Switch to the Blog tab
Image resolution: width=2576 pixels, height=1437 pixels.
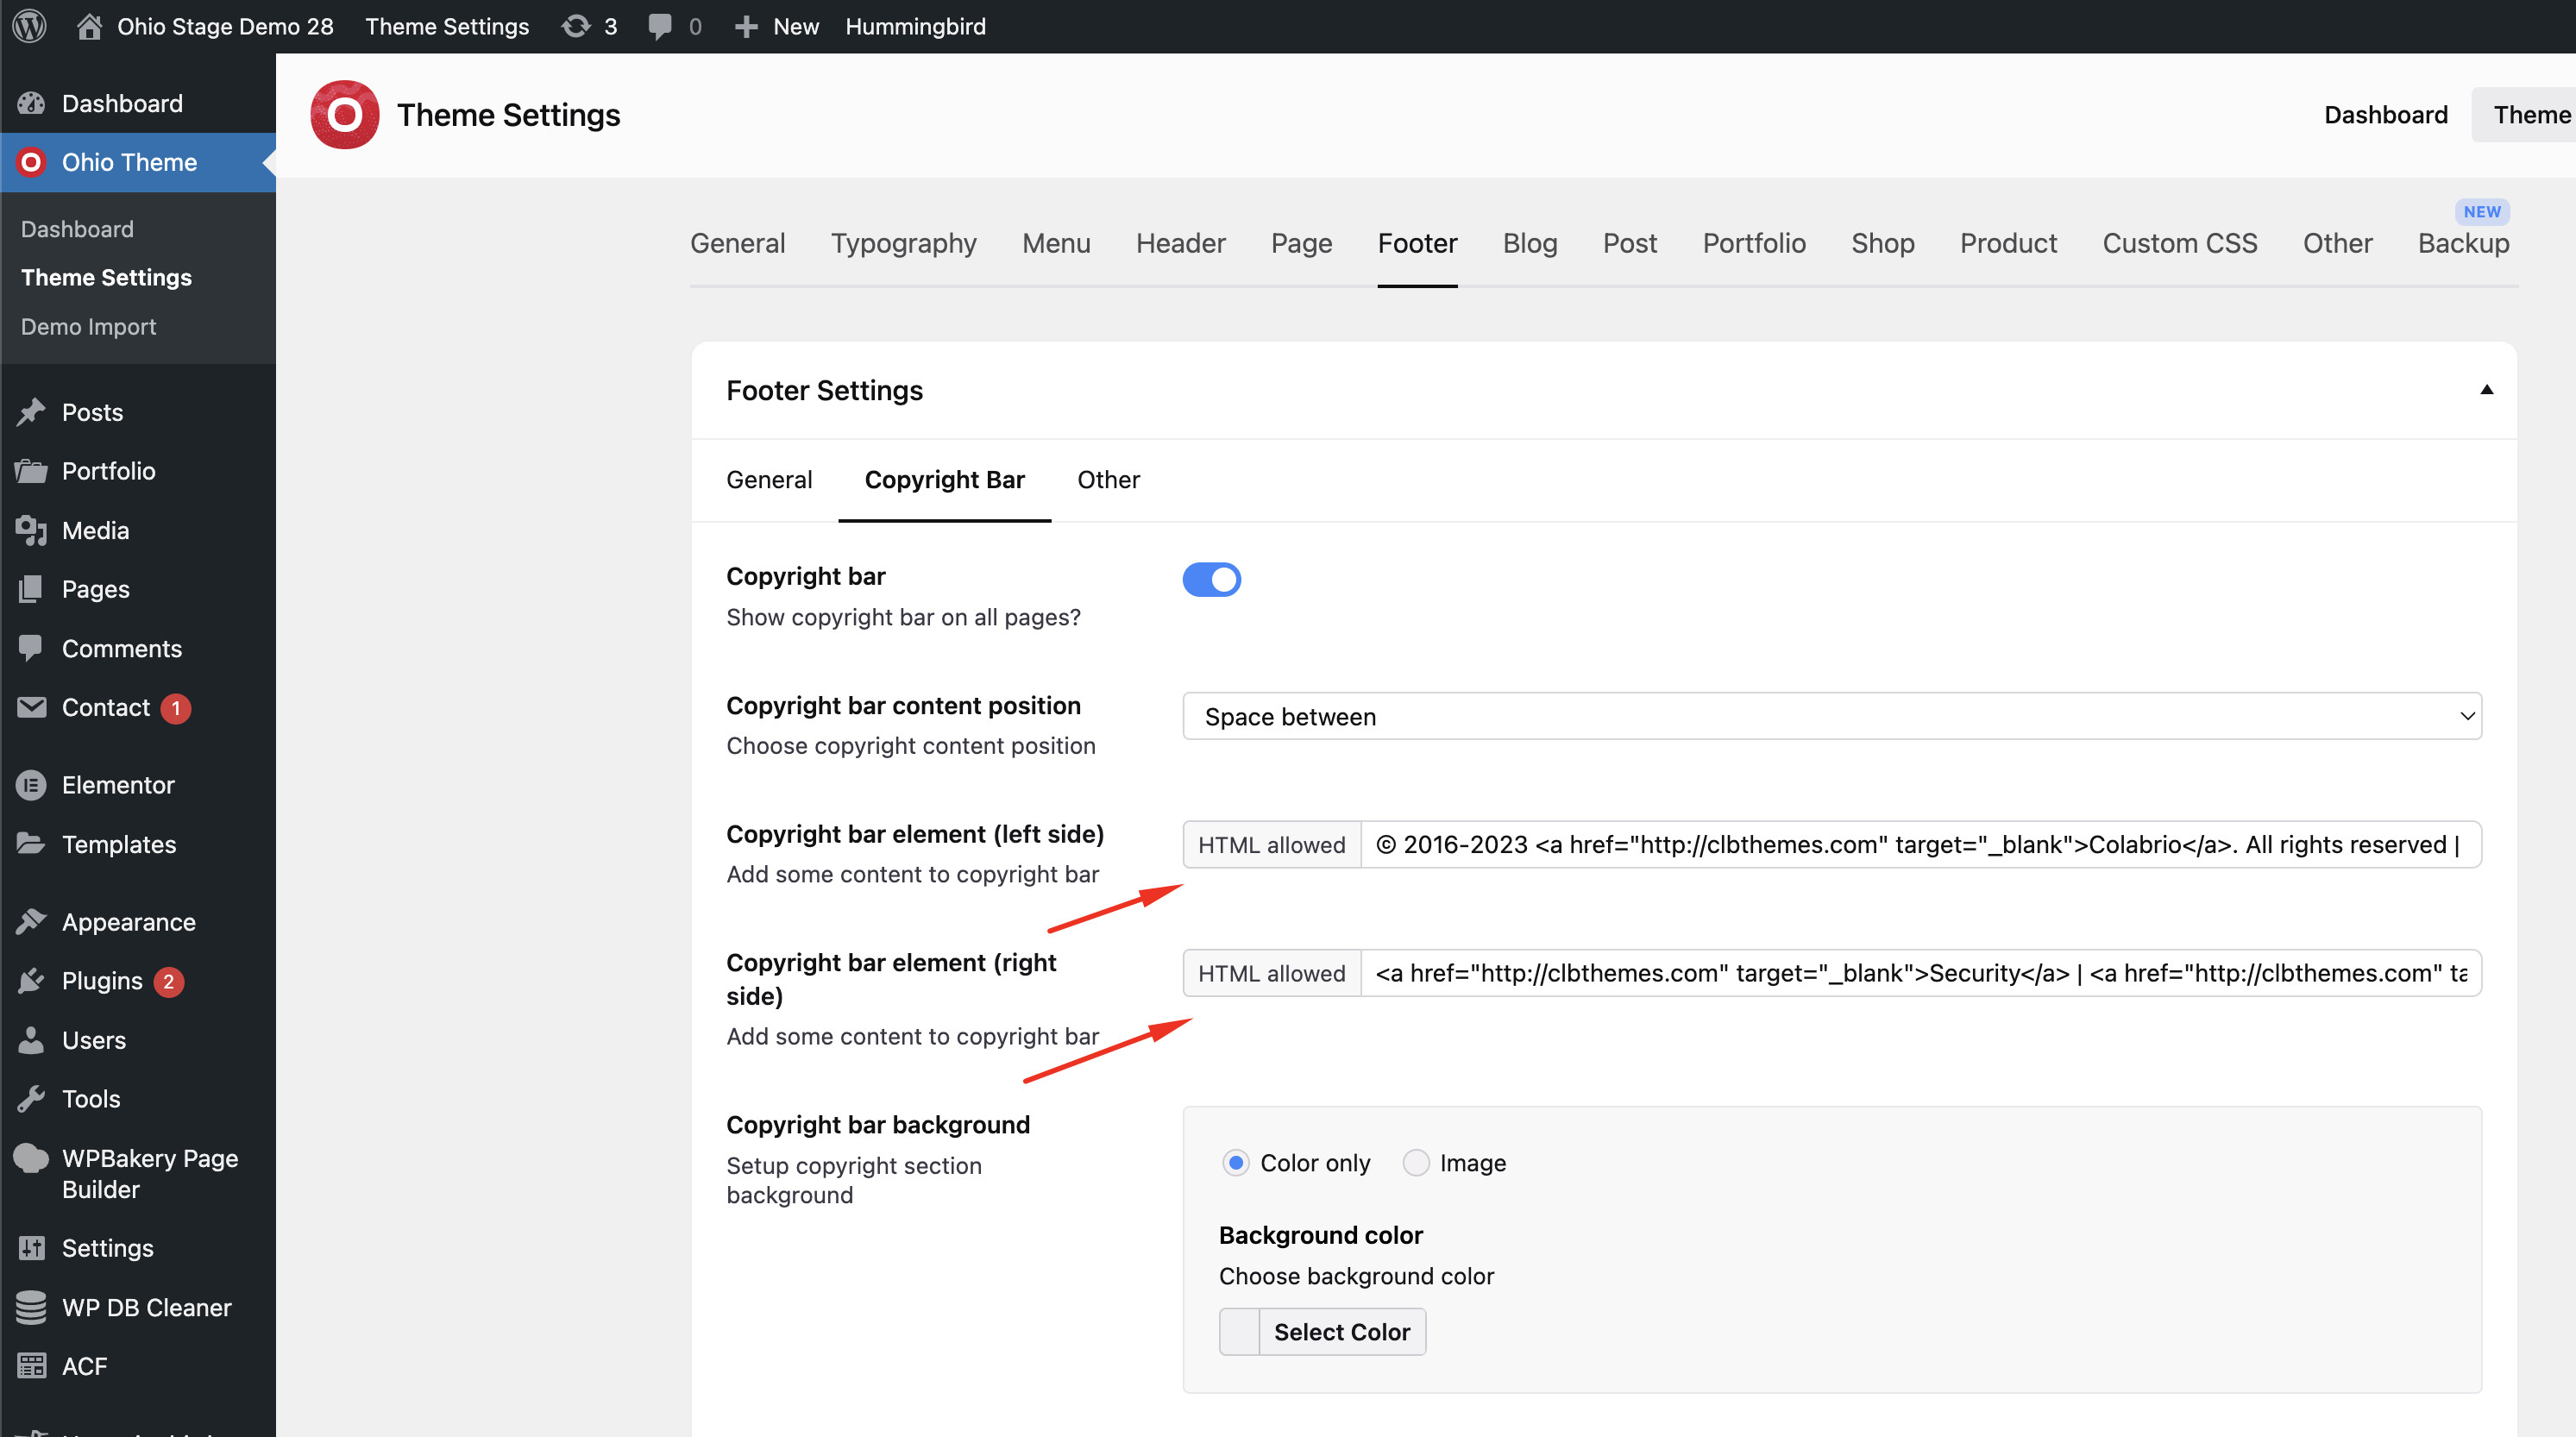coord(1530,243)
